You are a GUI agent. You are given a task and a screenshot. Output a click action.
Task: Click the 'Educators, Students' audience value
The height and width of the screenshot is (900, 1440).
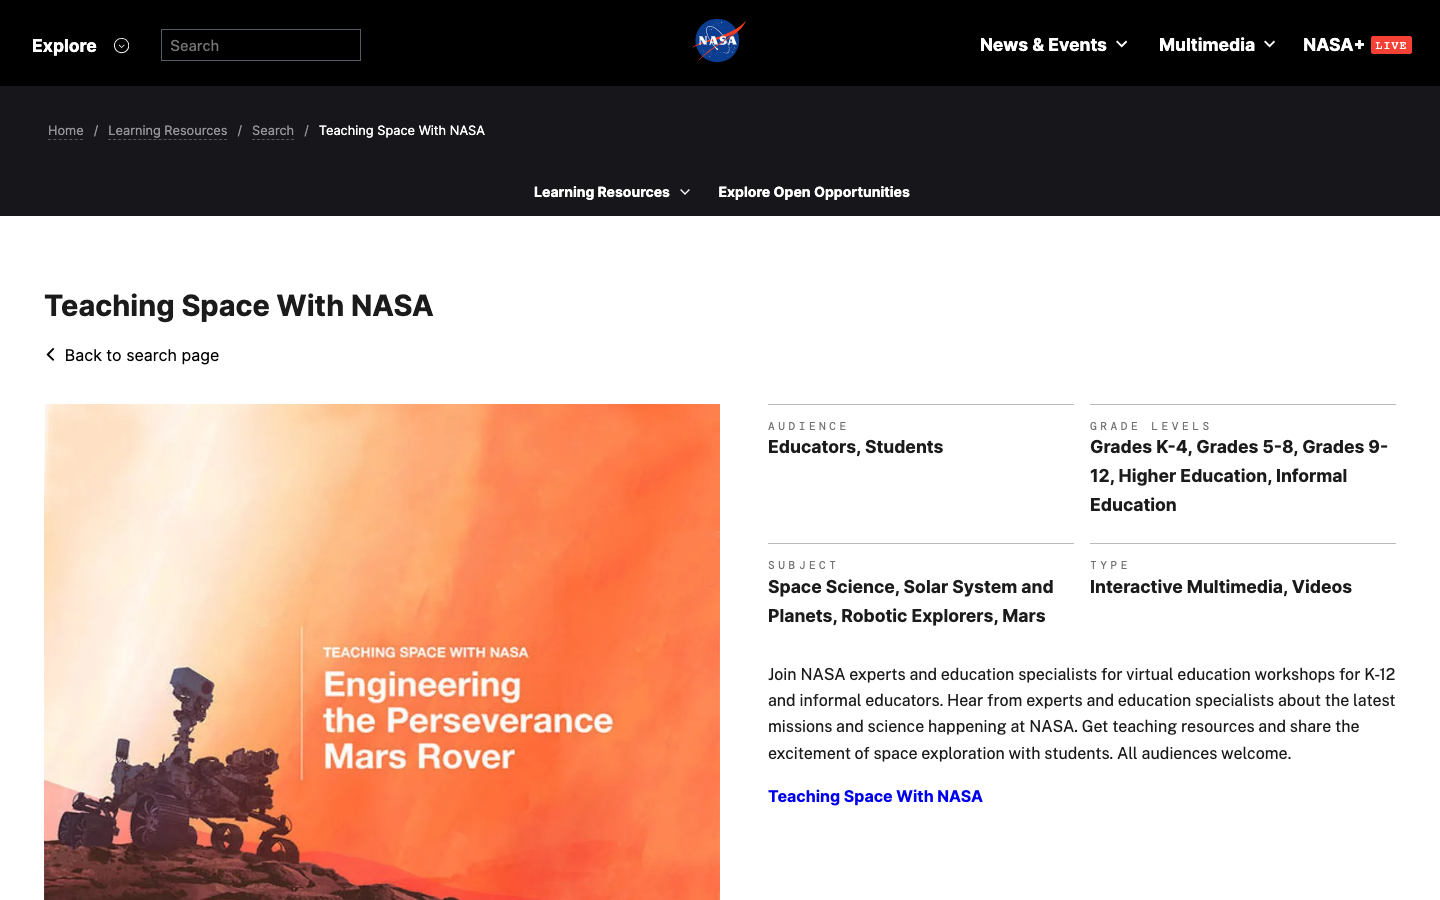pyautogui.click(x=856, y=447)
